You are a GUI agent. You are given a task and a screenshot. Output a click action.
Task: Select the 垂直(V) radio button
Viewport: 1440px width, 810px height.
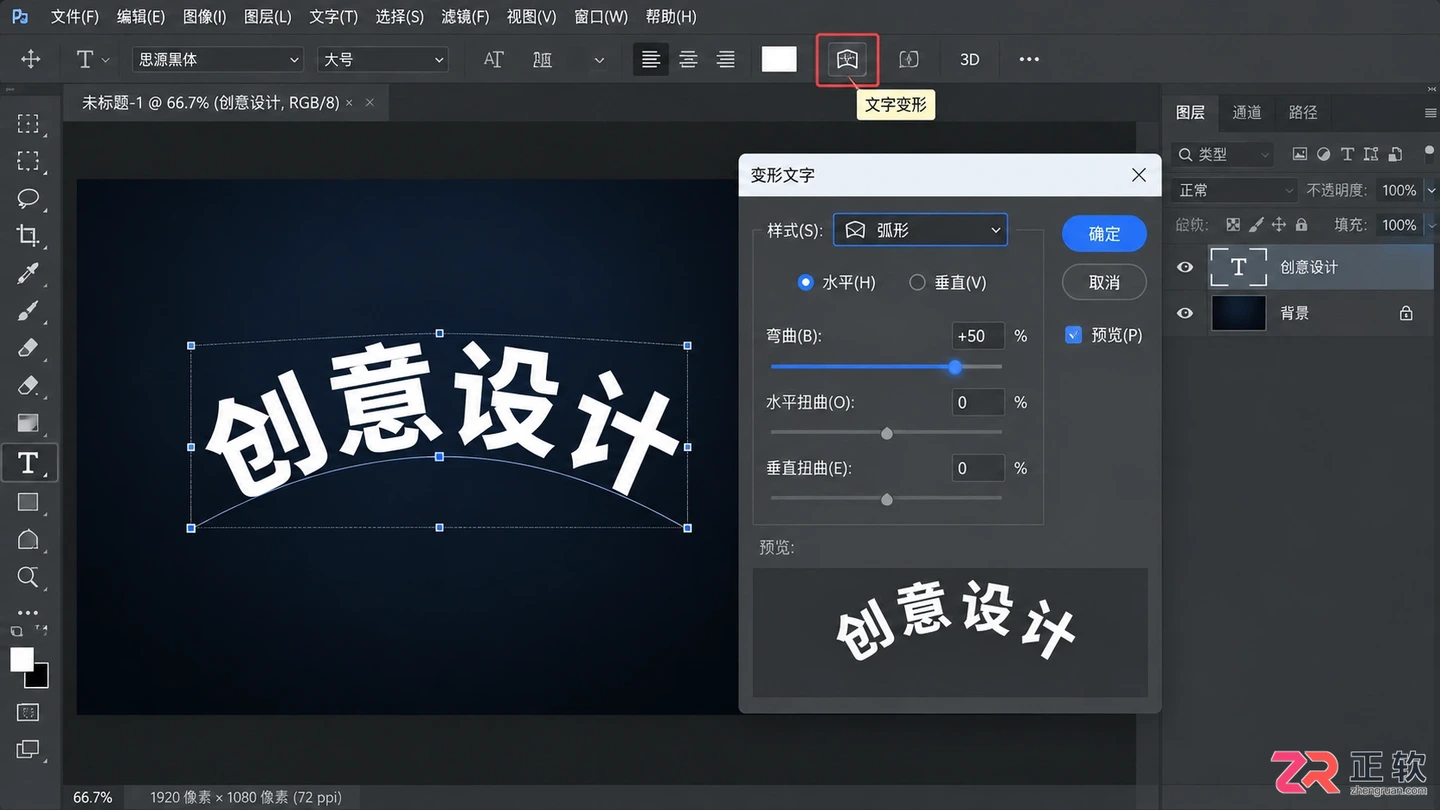point(917,283)
